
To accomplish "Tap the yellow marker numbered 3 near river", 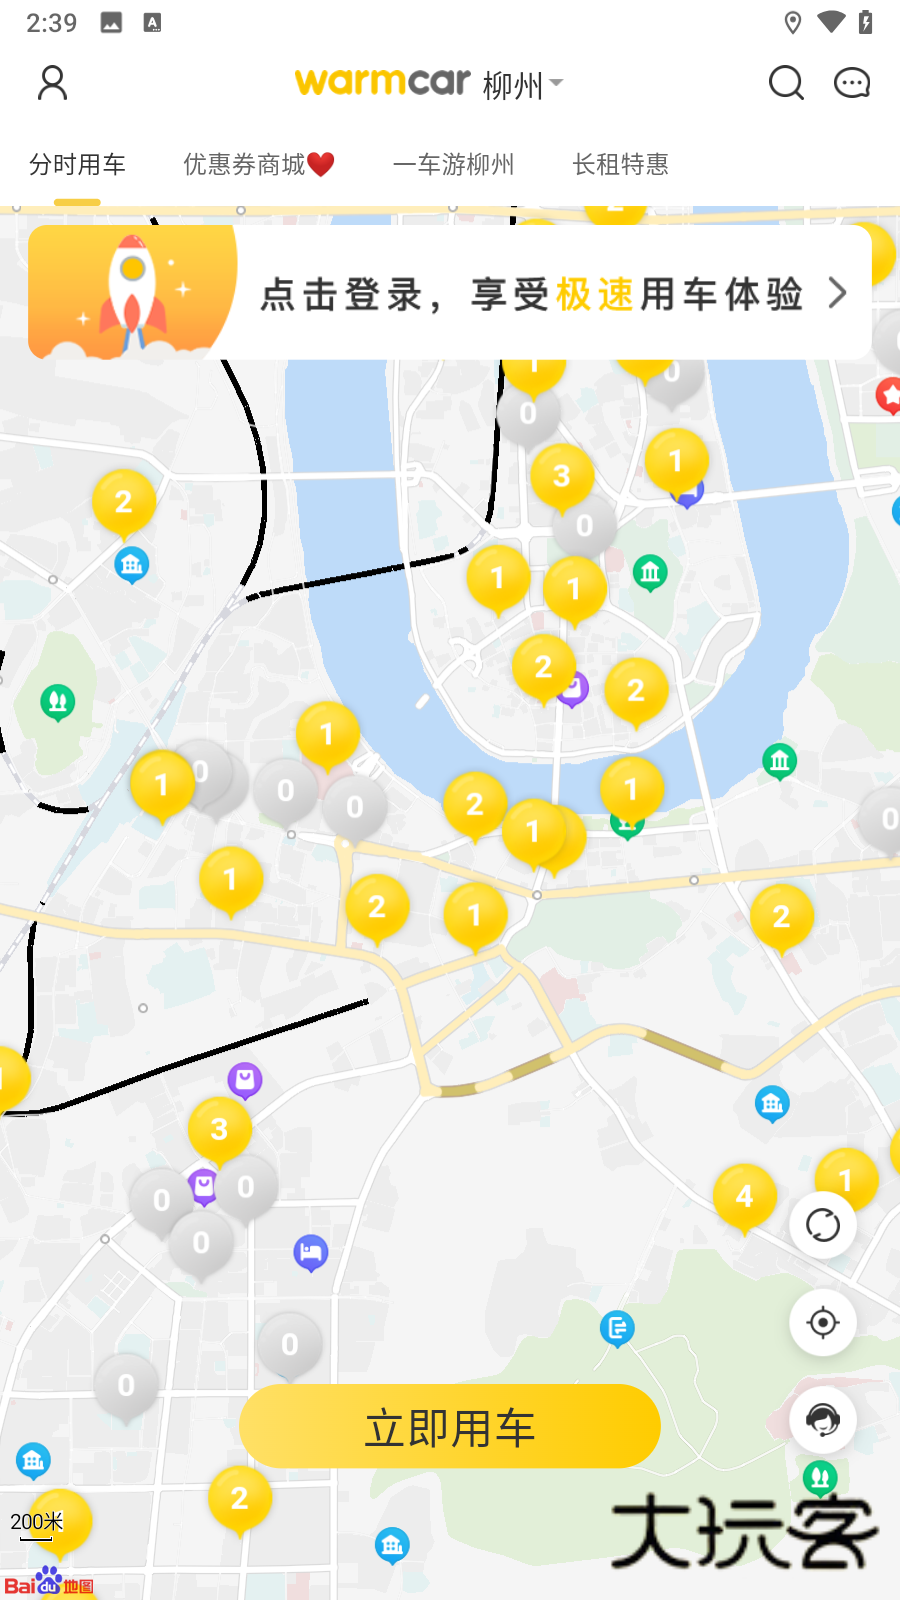I will (561, 478).
